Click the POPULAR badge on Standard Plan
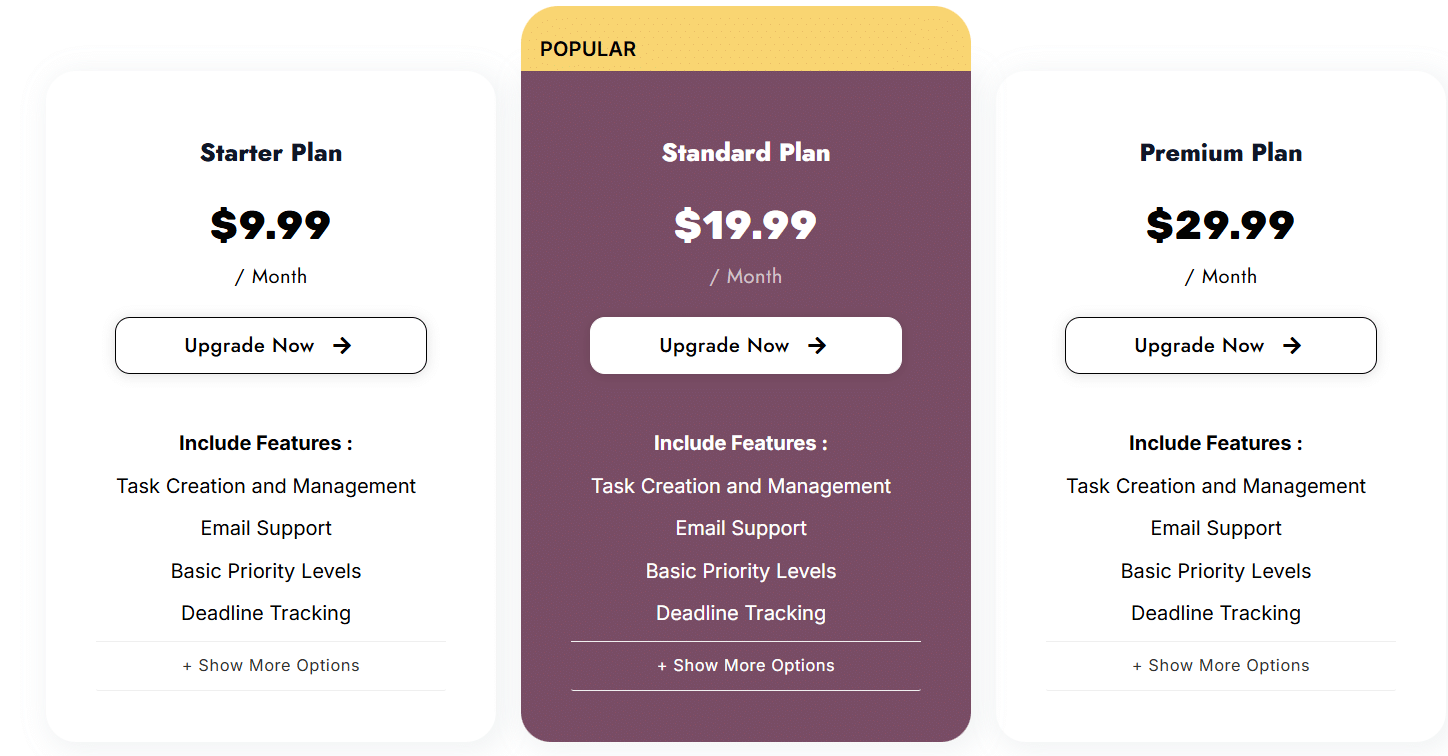Image resolution: width=1448 pixels, height=756 pixels. pos(588,49)
